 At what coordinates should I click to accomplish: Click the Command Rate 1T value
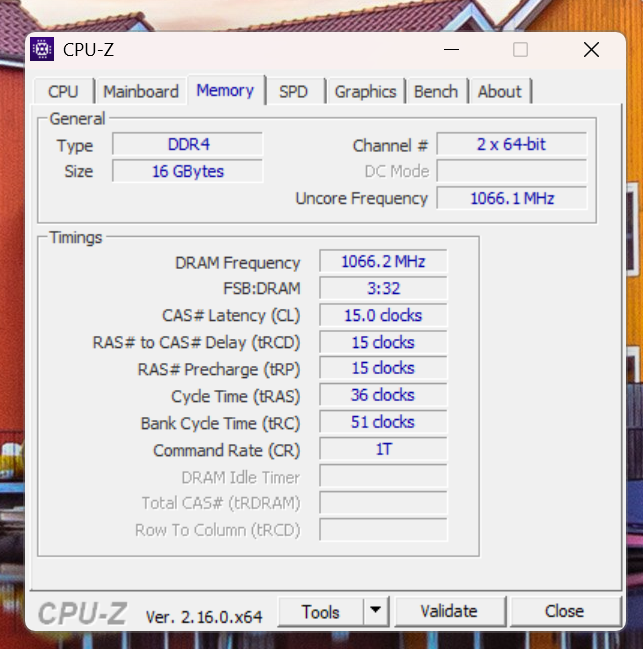click(x=383, y=449)
